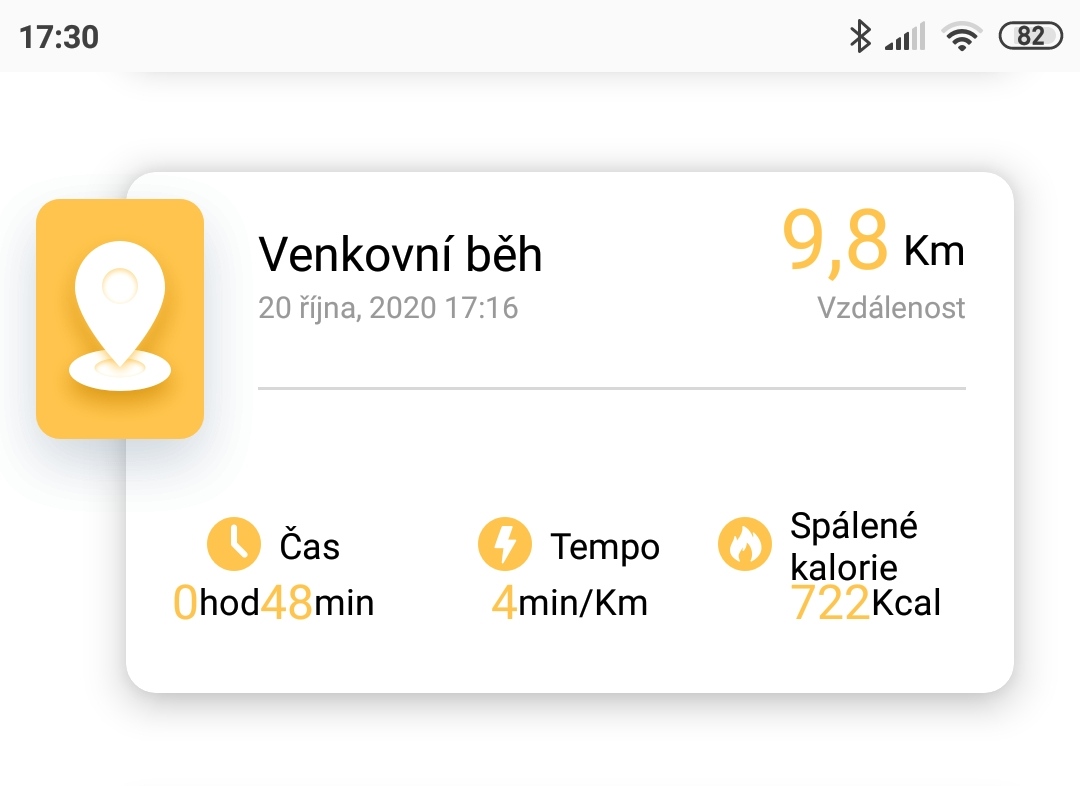The image size is (1080, 786).
Task: Tap the Tempo label
Action: click(605, 547)
